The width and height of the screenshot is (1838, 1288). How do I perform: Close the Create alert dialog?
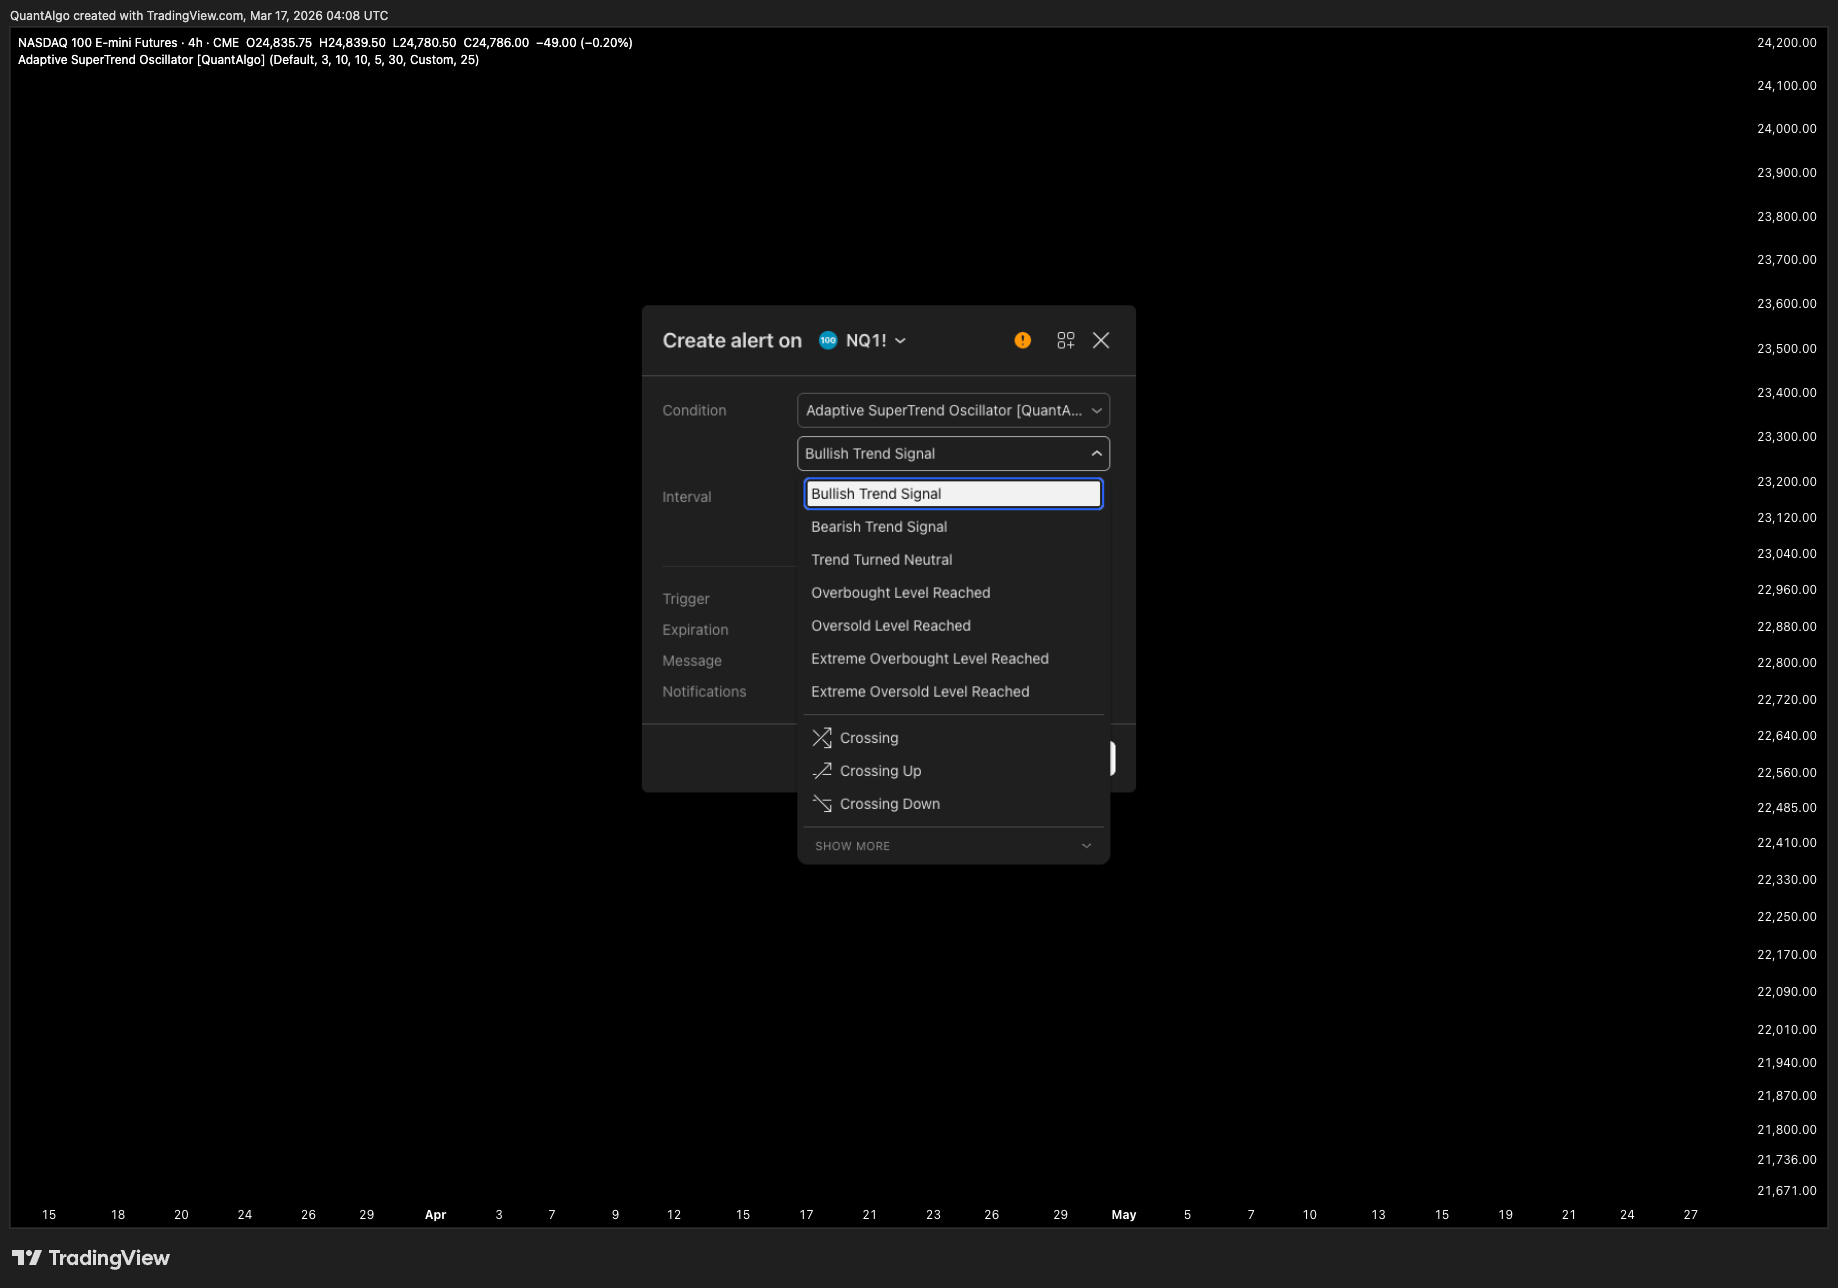[1101, 340]
